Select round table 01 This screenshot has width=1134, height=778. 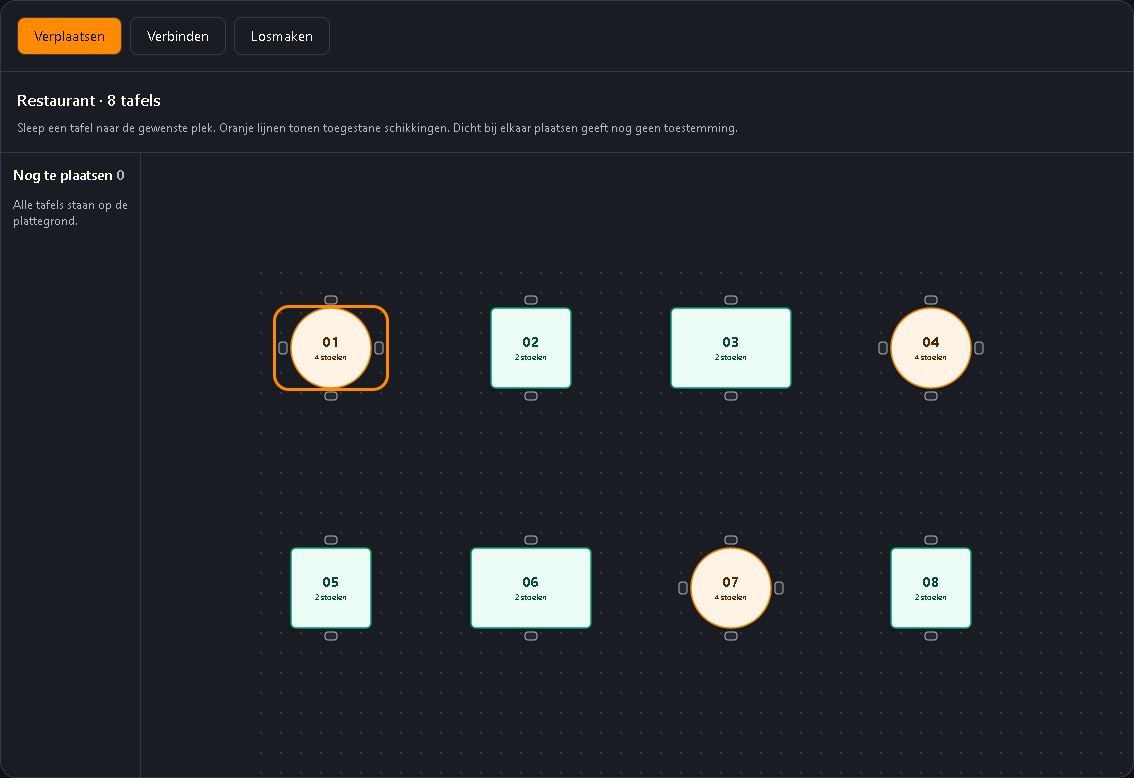point(331,348)
